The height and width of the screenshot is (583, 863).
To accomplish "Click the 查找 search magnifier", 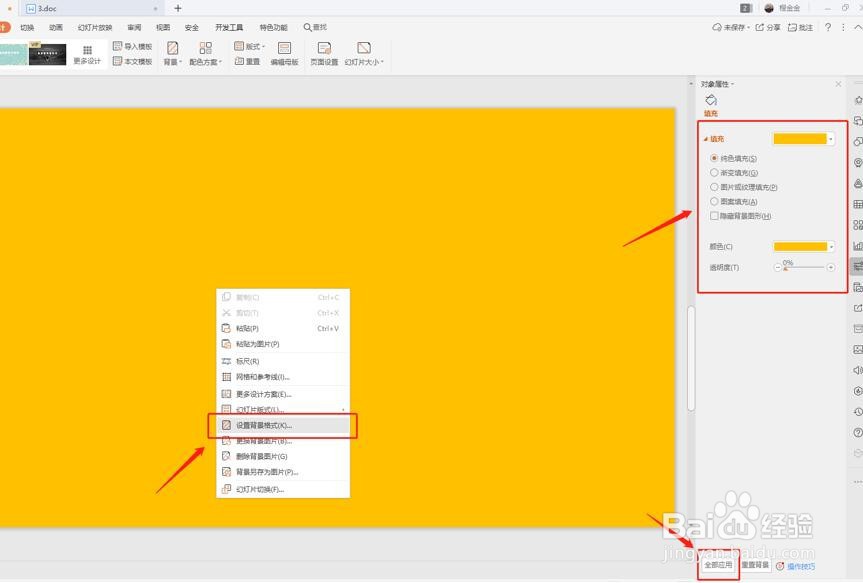I will pos(307,27).
